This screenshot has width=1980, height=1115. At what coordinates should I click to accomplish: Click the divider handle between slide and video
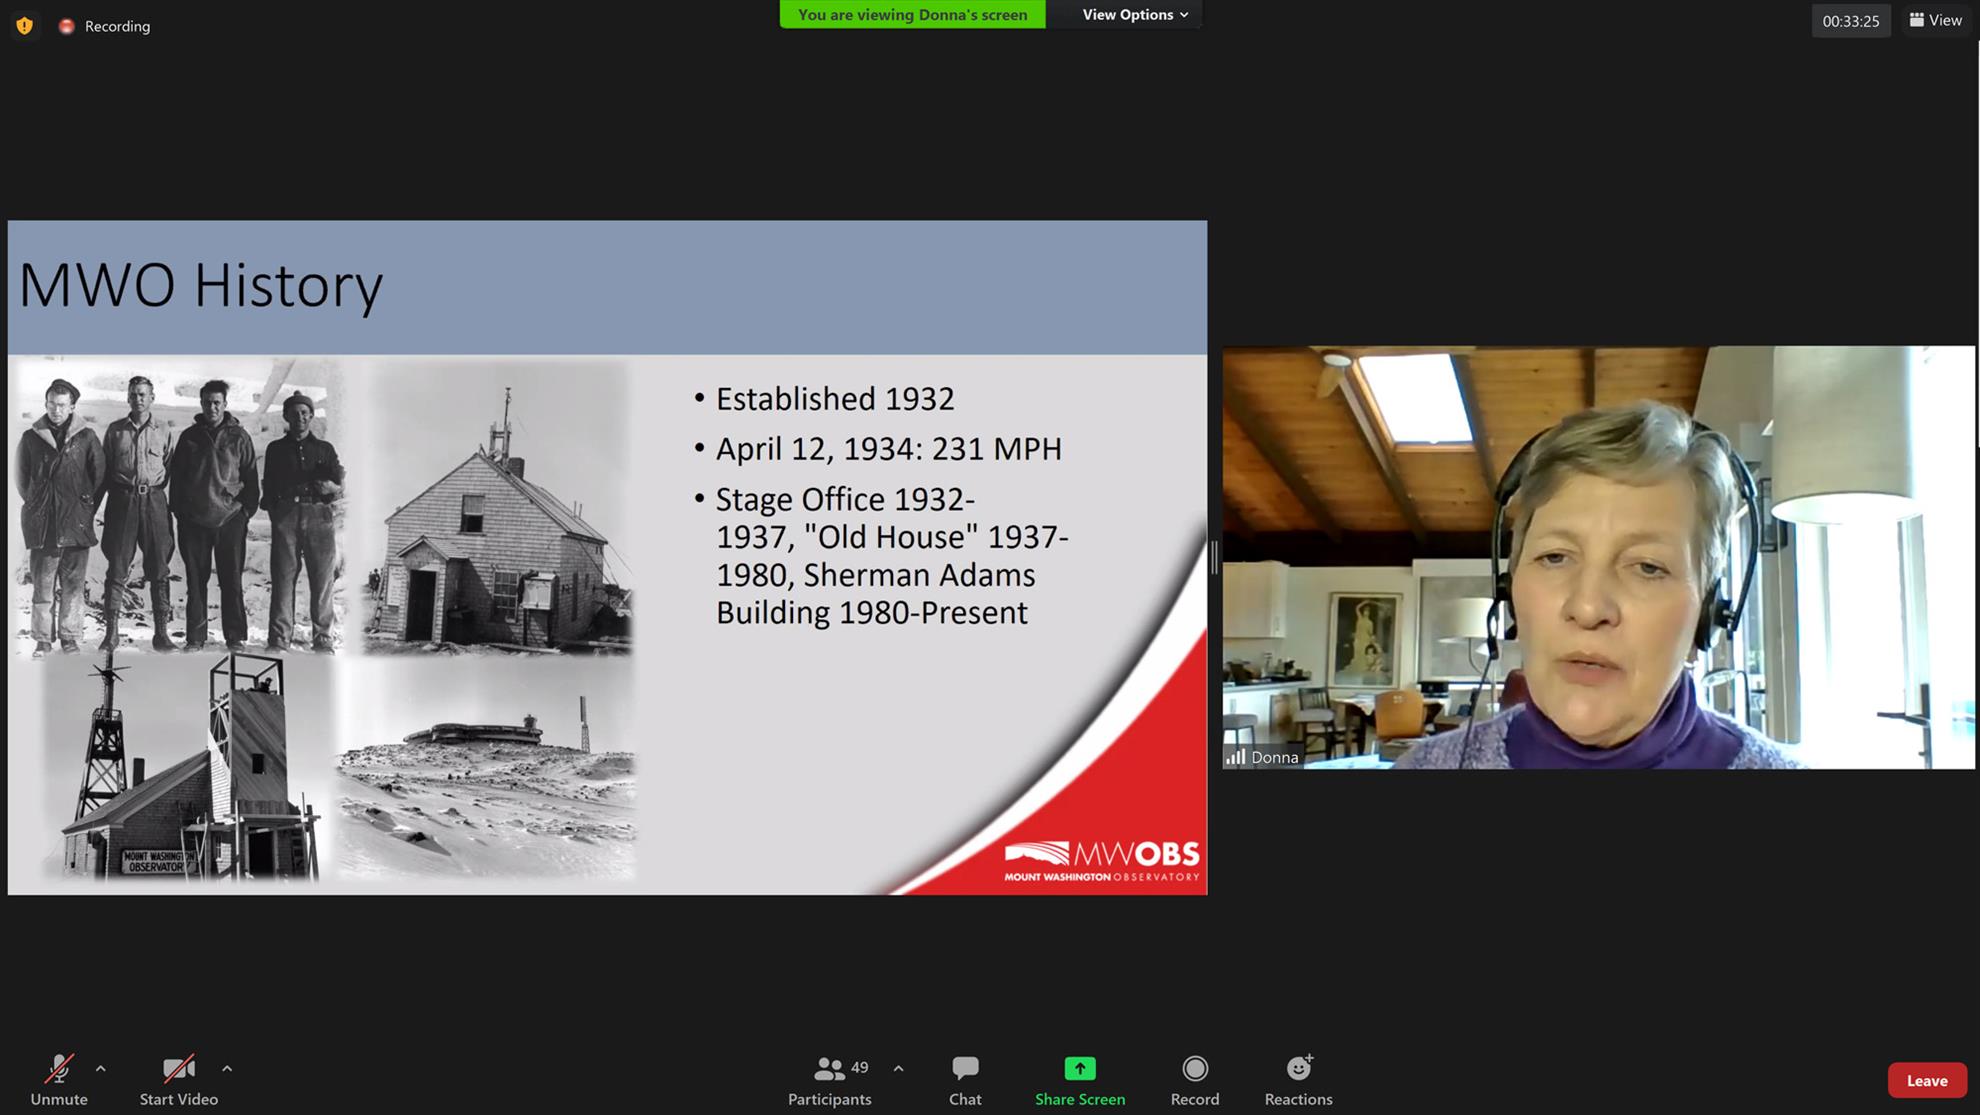pyautogui.click(x=1214, y=557)
